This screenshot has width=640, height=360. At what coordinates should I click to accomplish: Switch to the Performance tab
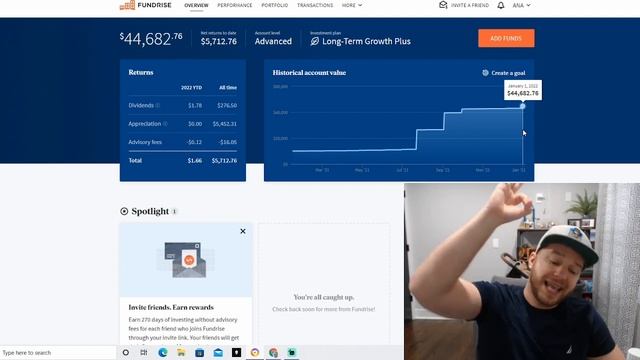[235, 5]
